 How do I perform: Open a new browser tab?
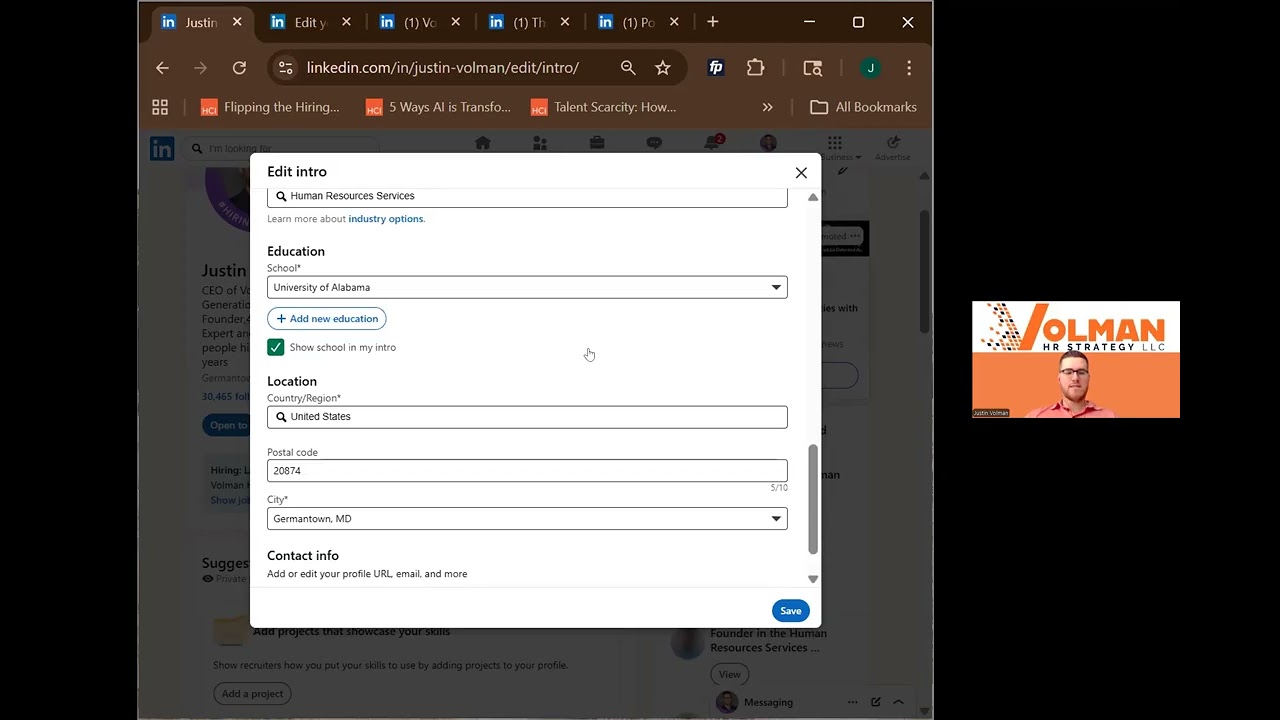click(712, 22)
